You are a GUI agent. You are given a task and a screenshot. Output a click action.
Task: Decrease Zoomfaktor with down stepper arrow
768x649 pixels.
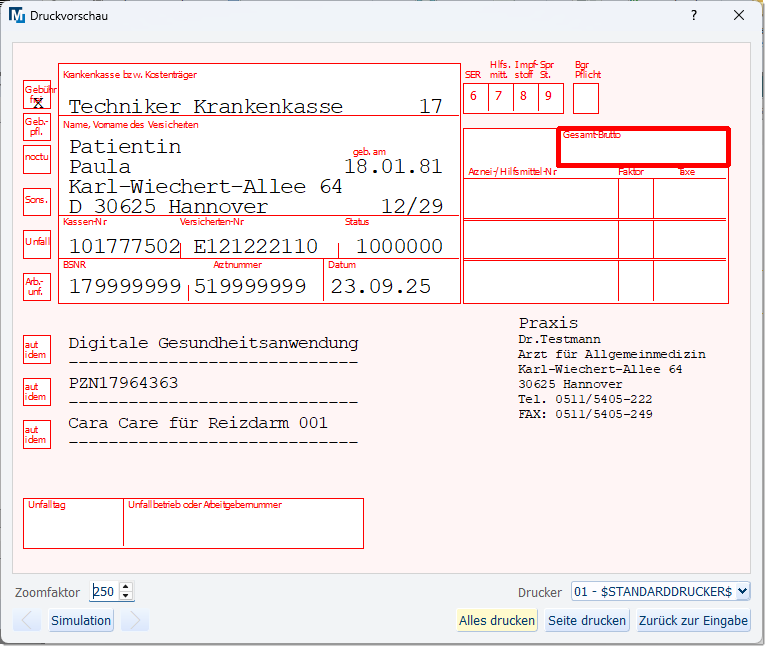(x=126, y=596)
